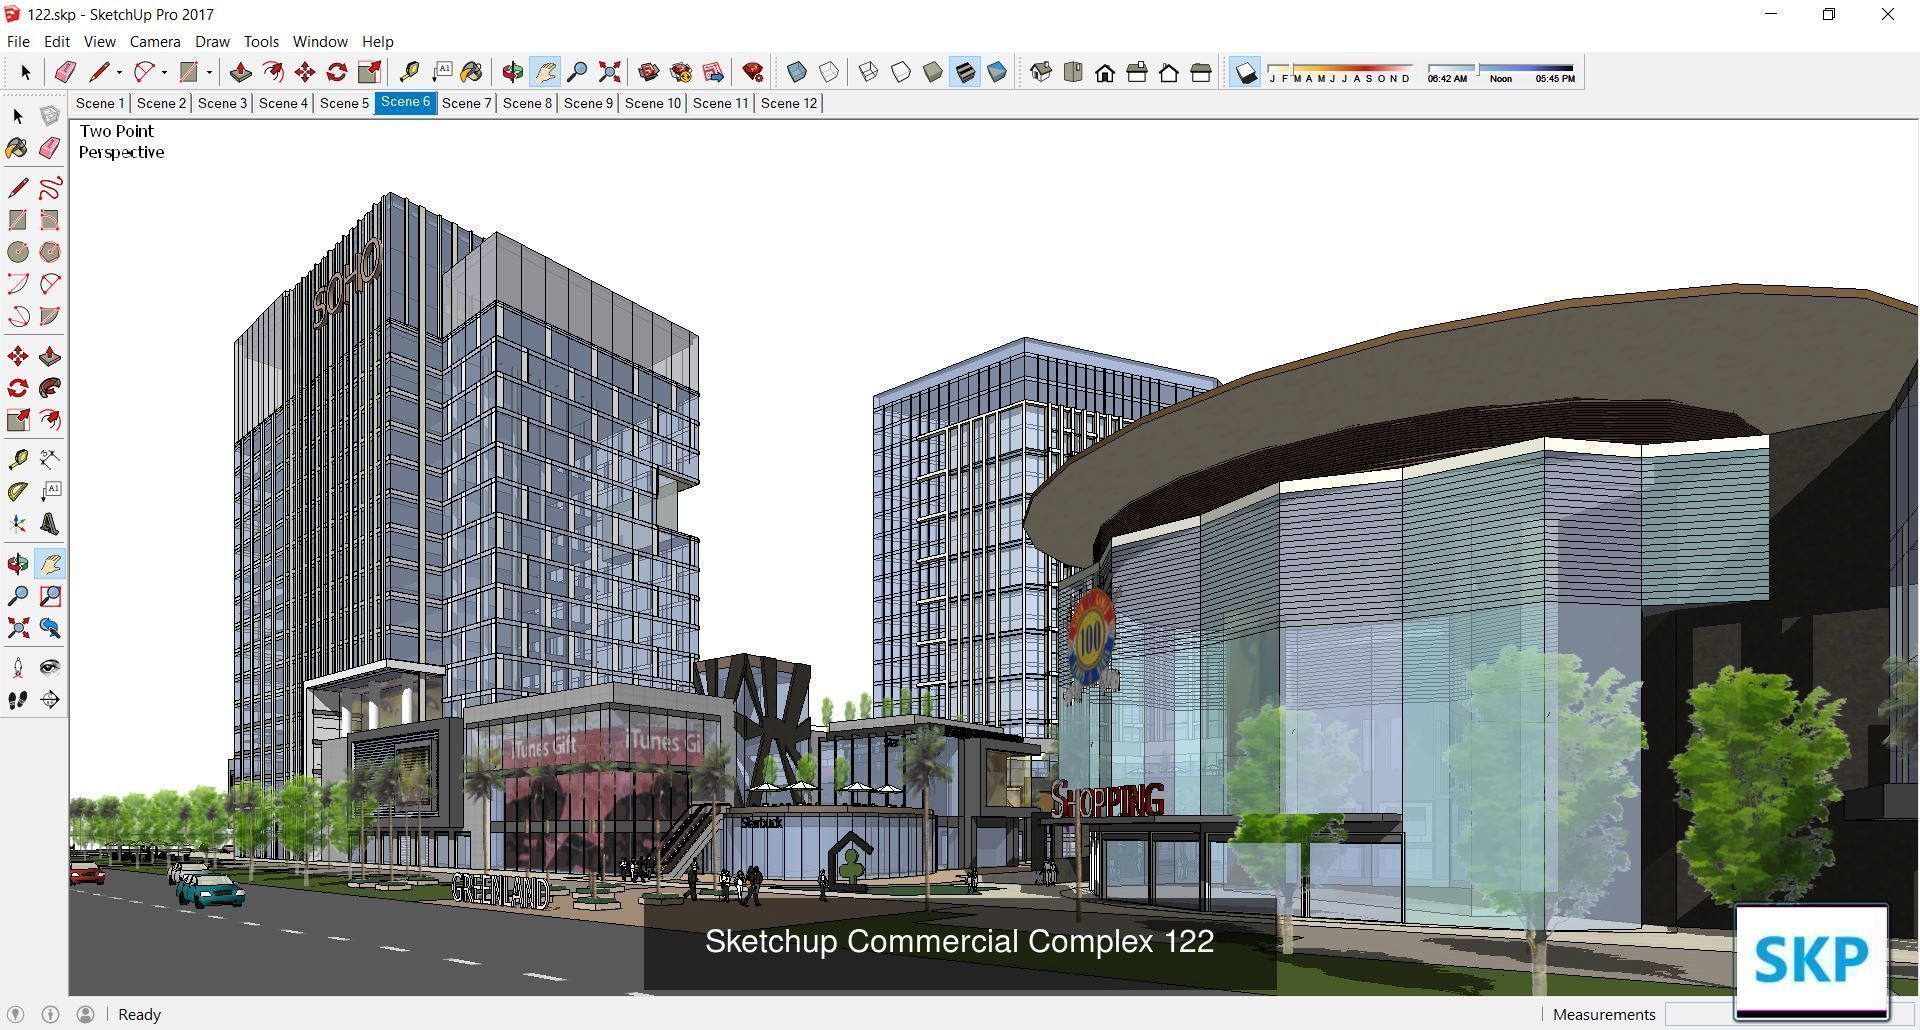
Task: Open Extension Manager ruby gem icon
Action: point(753,72)
